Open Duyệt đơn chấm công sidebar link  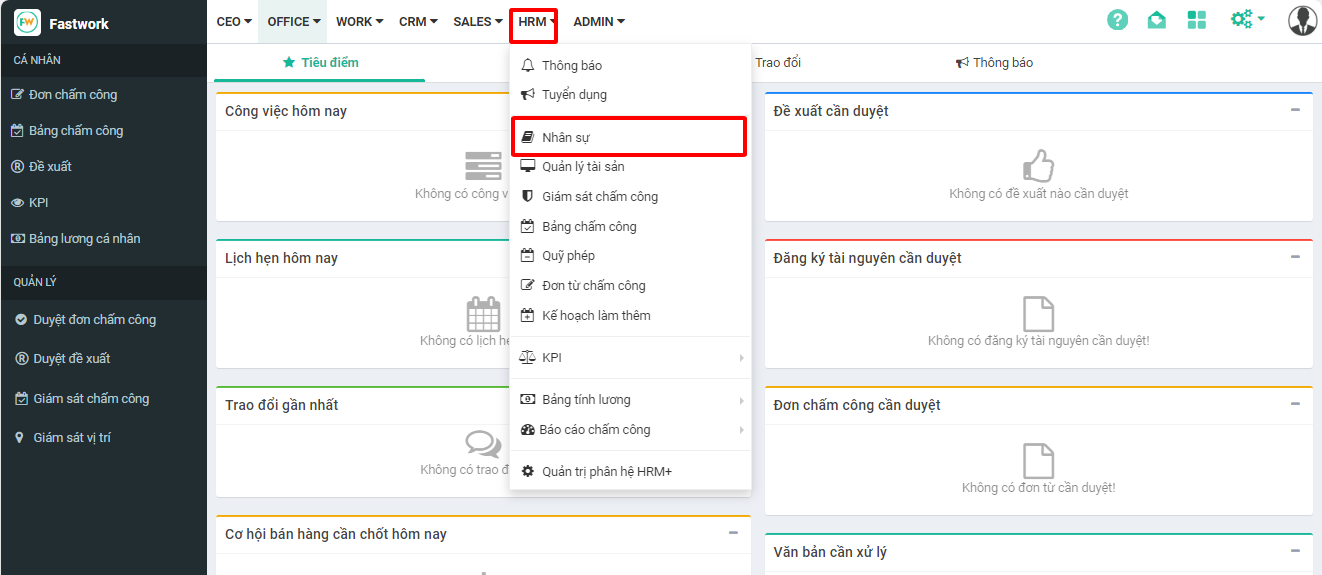tap(94, 320)
